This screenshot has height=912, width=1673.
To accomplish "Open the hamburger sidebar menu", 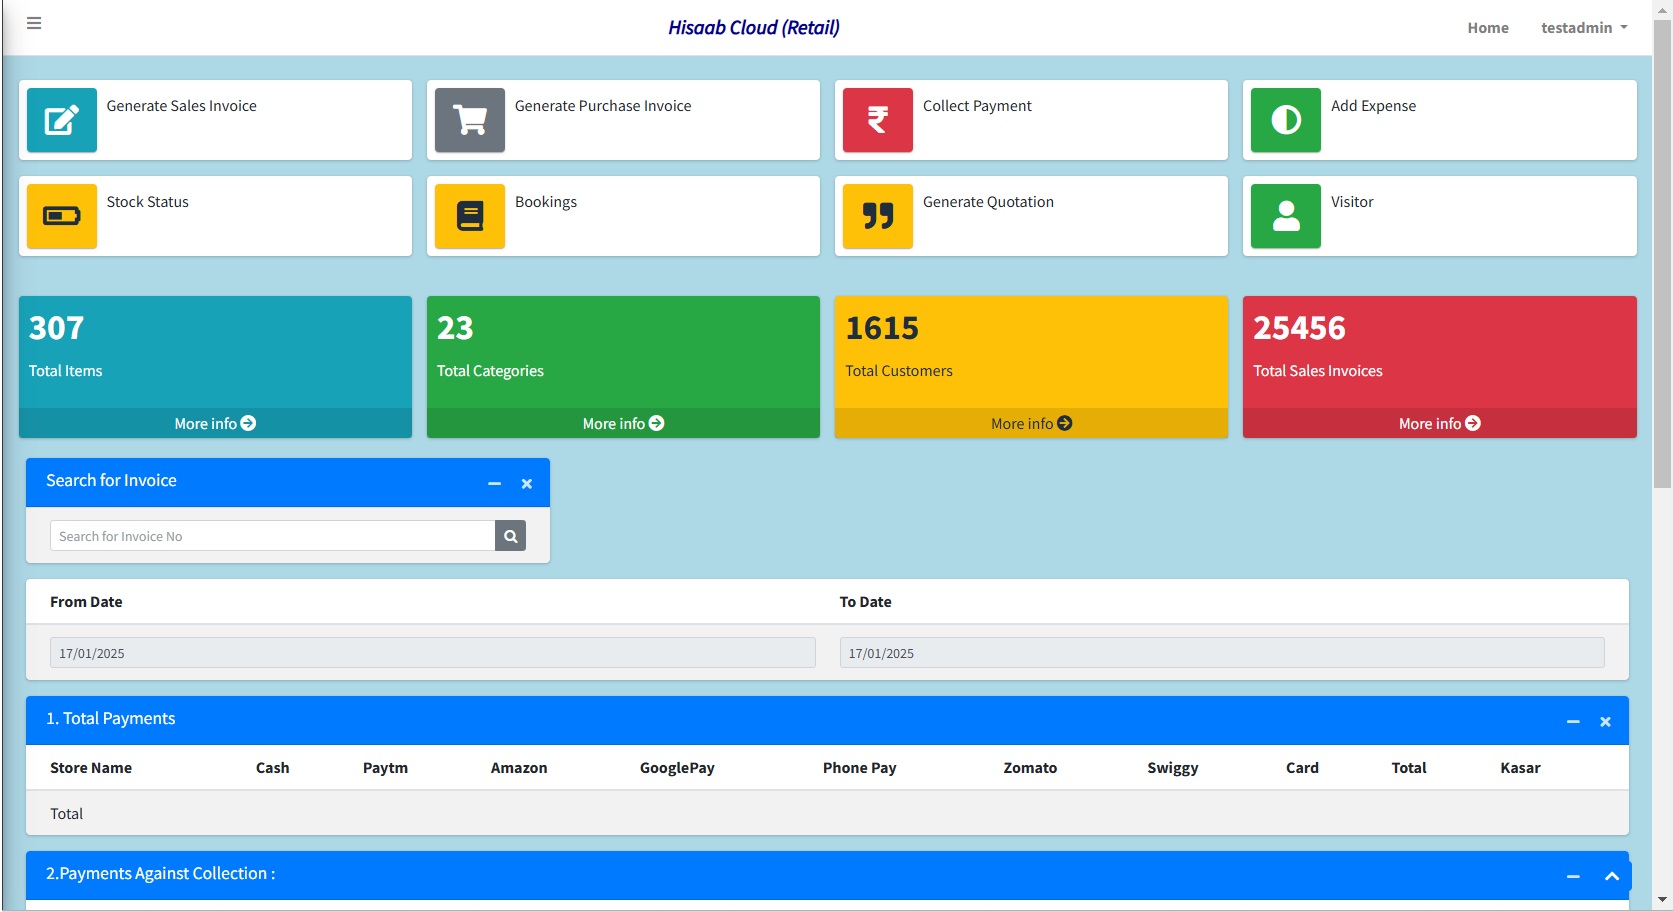I will (34, 23).
